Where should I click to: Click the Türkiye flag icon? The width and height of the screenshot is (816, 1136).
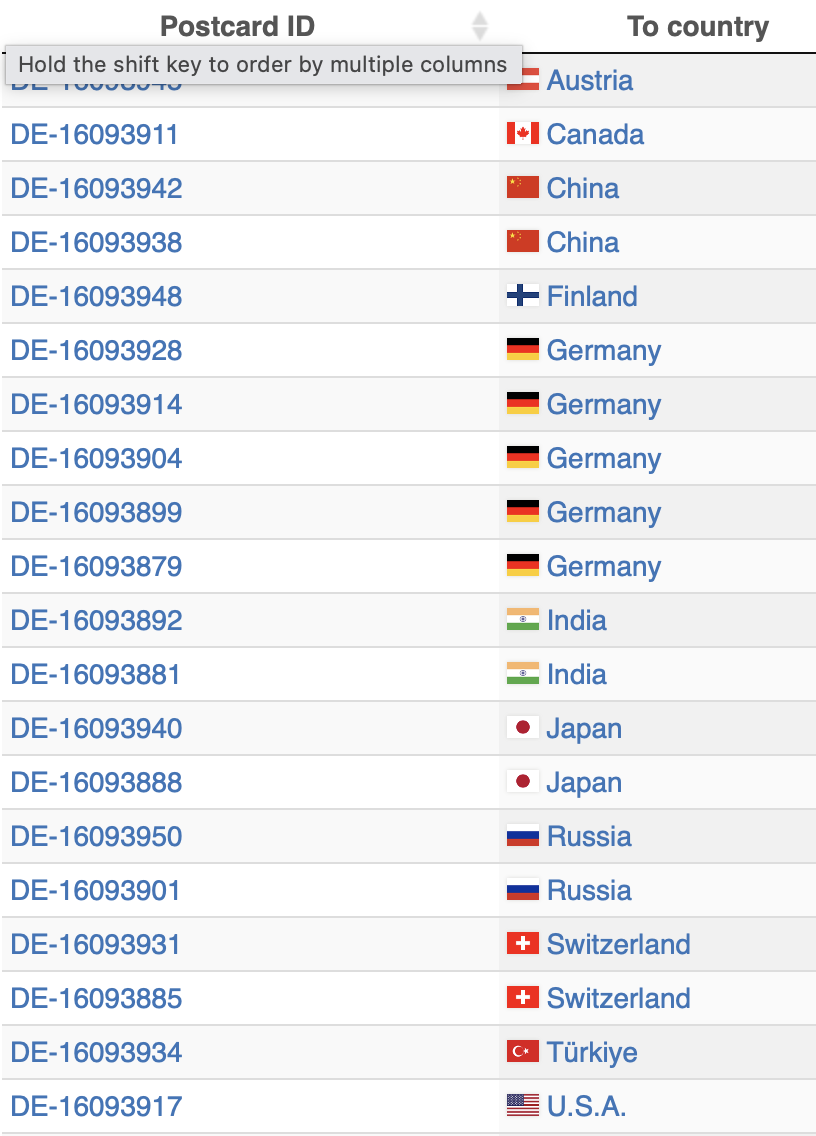point(523,1052)
